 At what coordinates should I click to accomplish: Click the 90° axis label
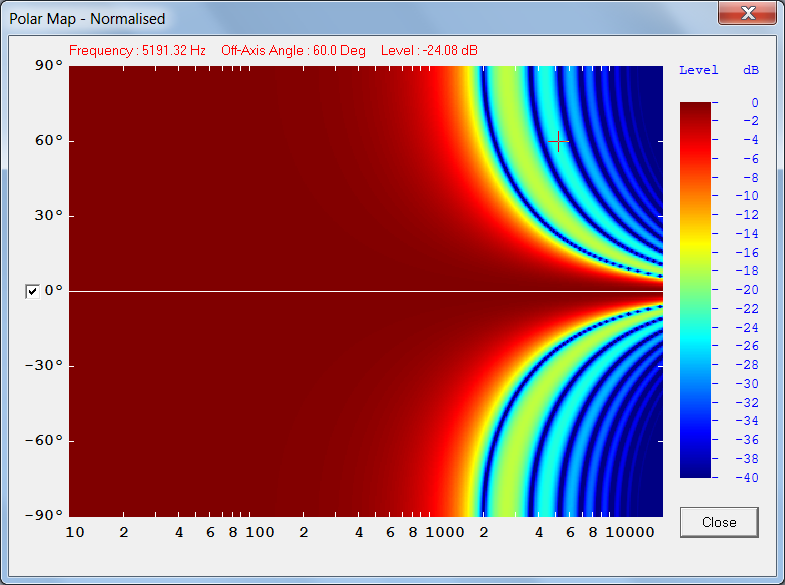point(49,66)
